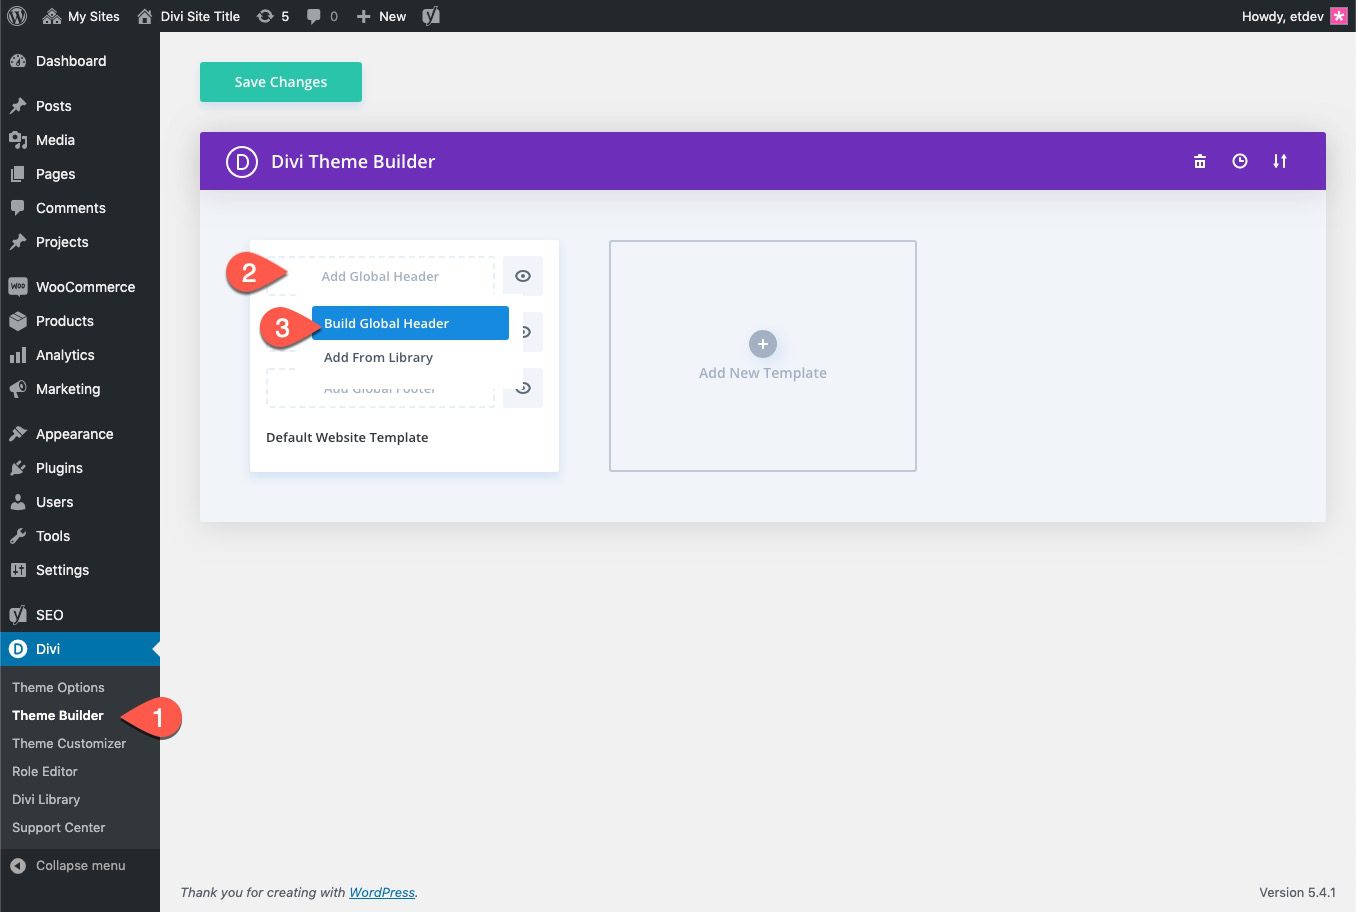This screenshot has width=1356, height=912.
Task: Click the updates counter icon showing 5
Action: tap(272, 15)
